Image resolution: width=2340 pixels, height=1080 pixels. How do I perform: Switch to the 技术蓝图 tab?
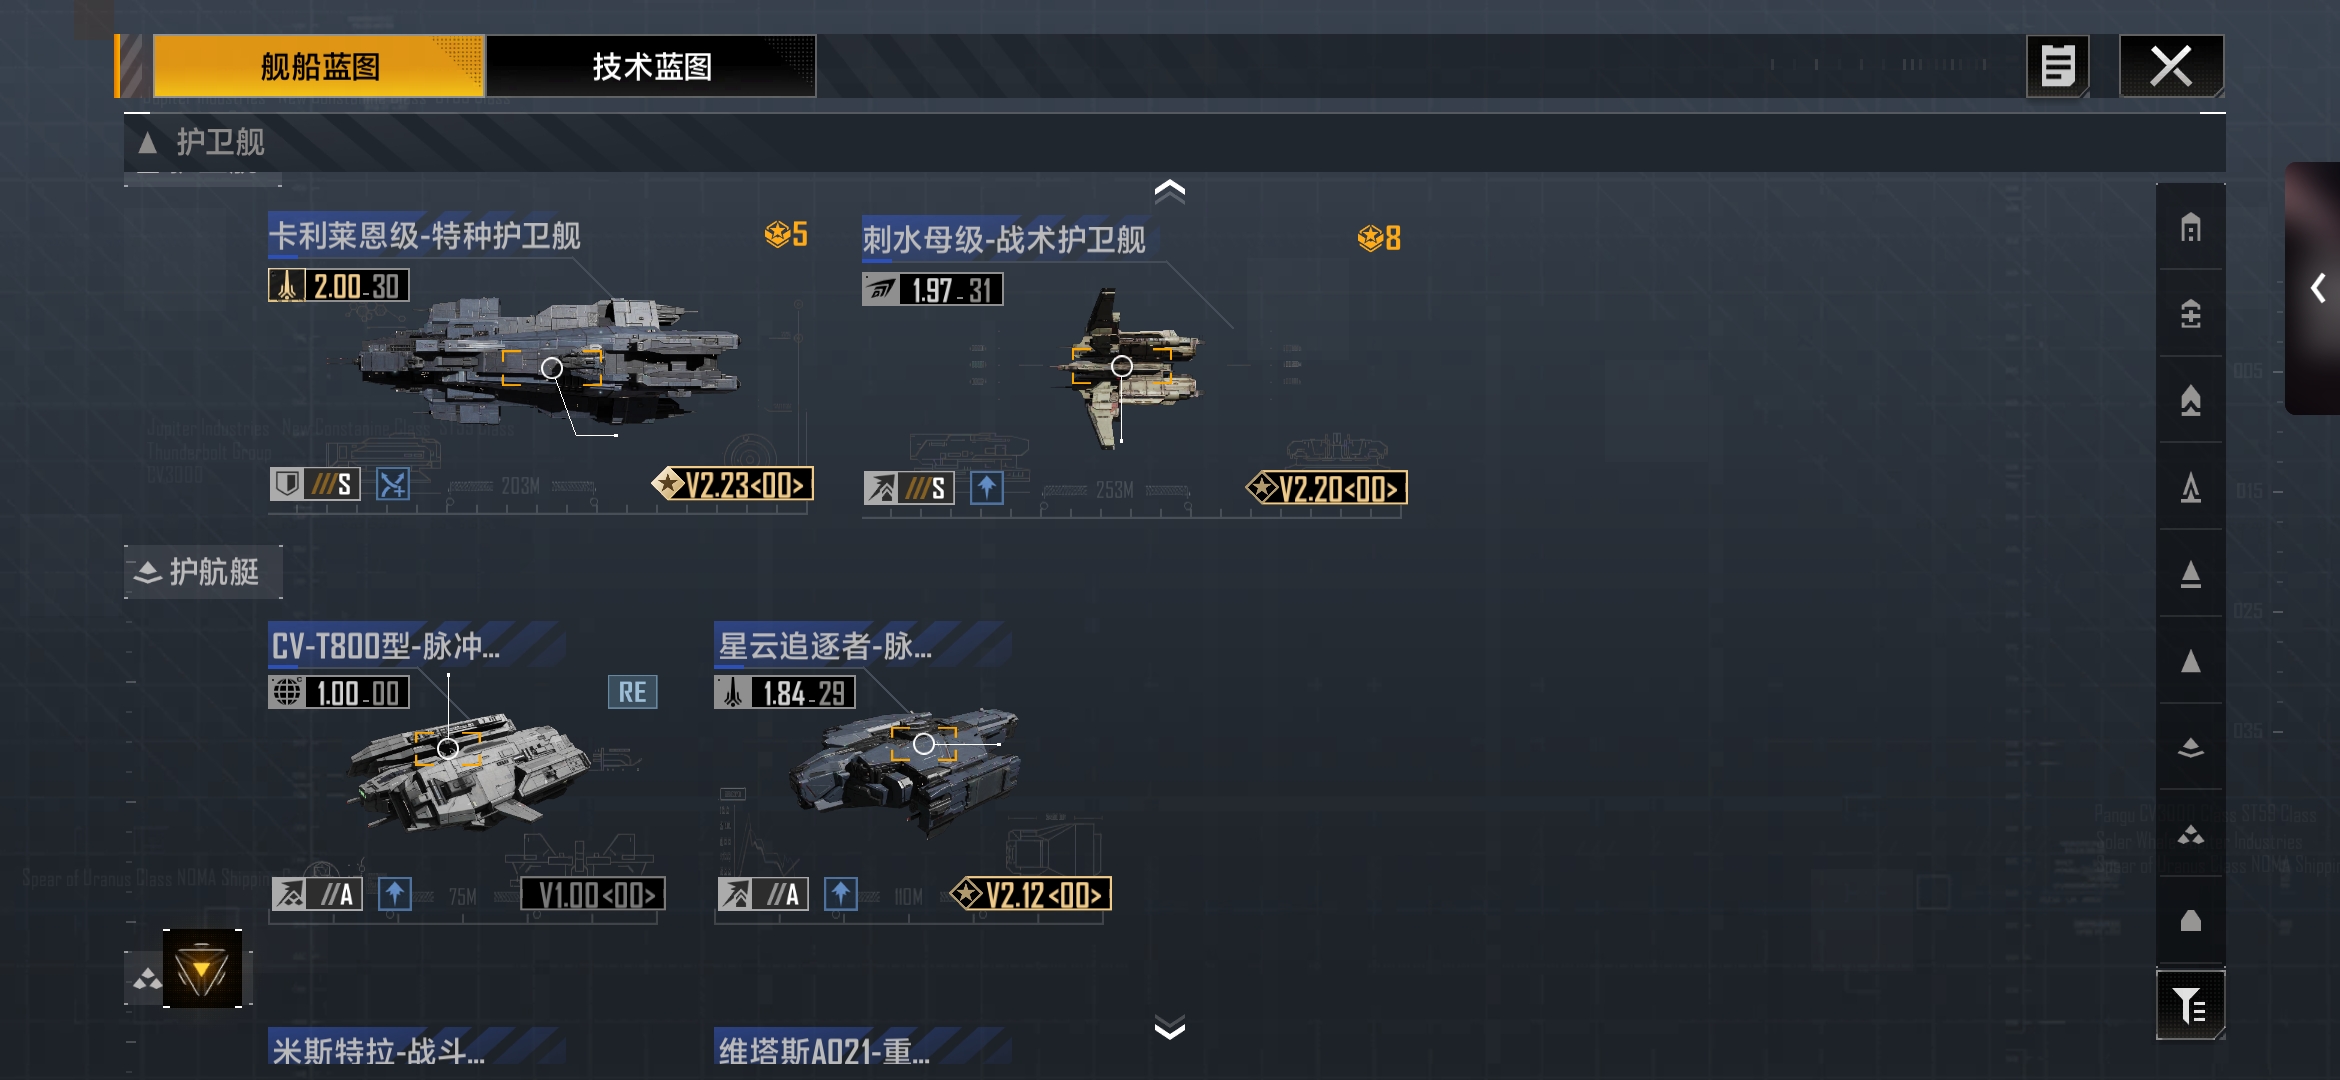[651, 67]
